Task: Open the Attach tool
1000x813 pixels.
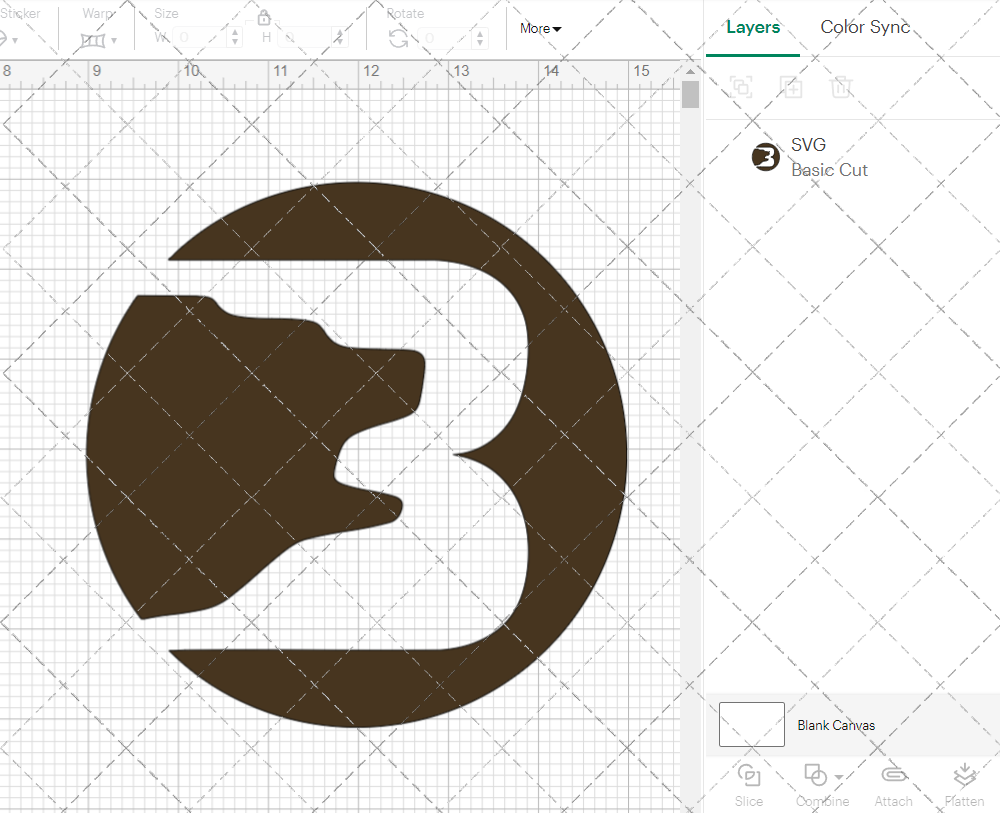Action: (x=893, y=781)
